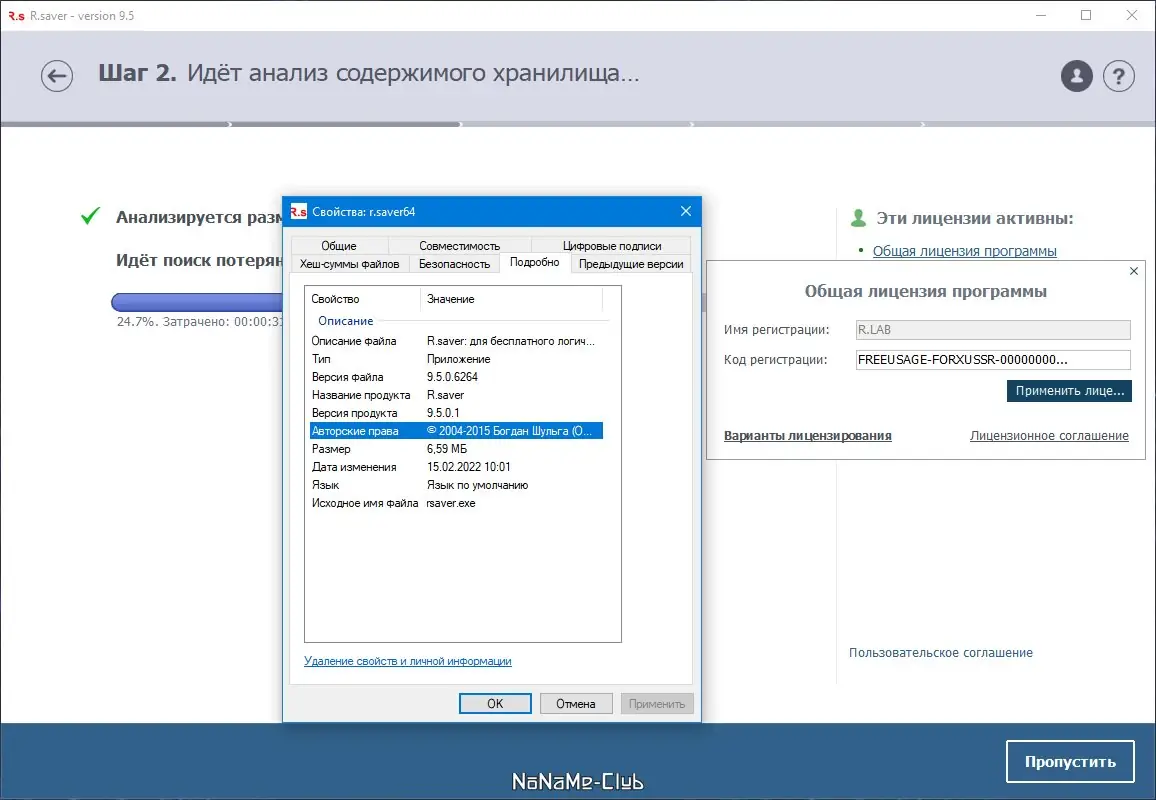Open the Варианты лицензирования link
The height and width of the screenshot is (800, 1156).
point(807,436)
